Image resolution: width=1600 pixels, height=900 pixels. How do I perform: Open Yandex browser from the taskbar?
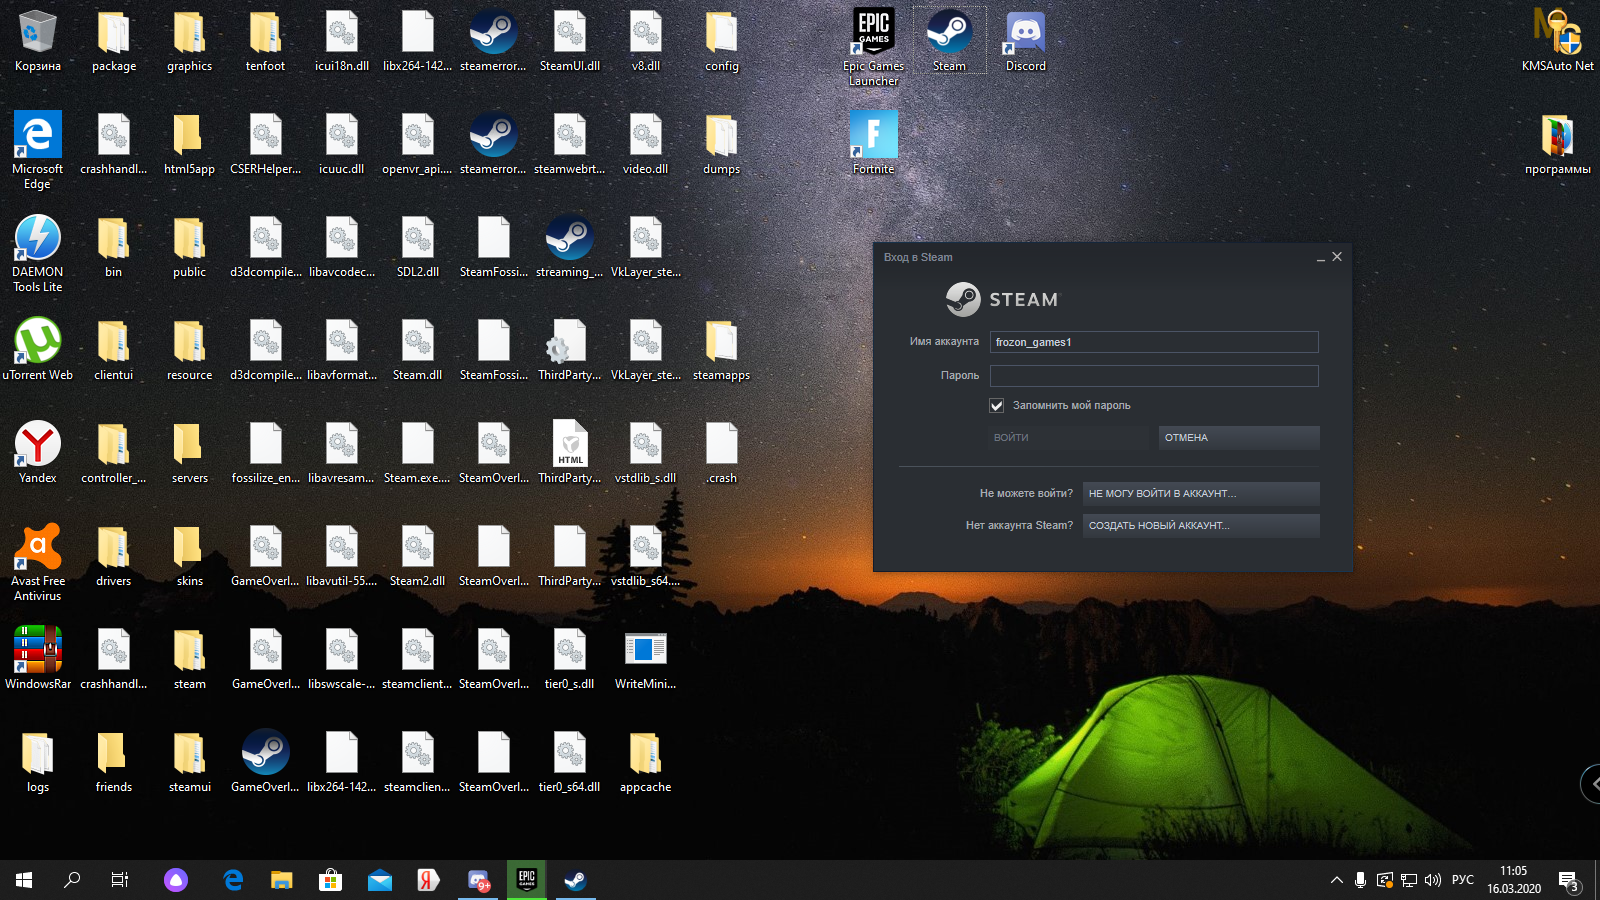coord(428,880)
